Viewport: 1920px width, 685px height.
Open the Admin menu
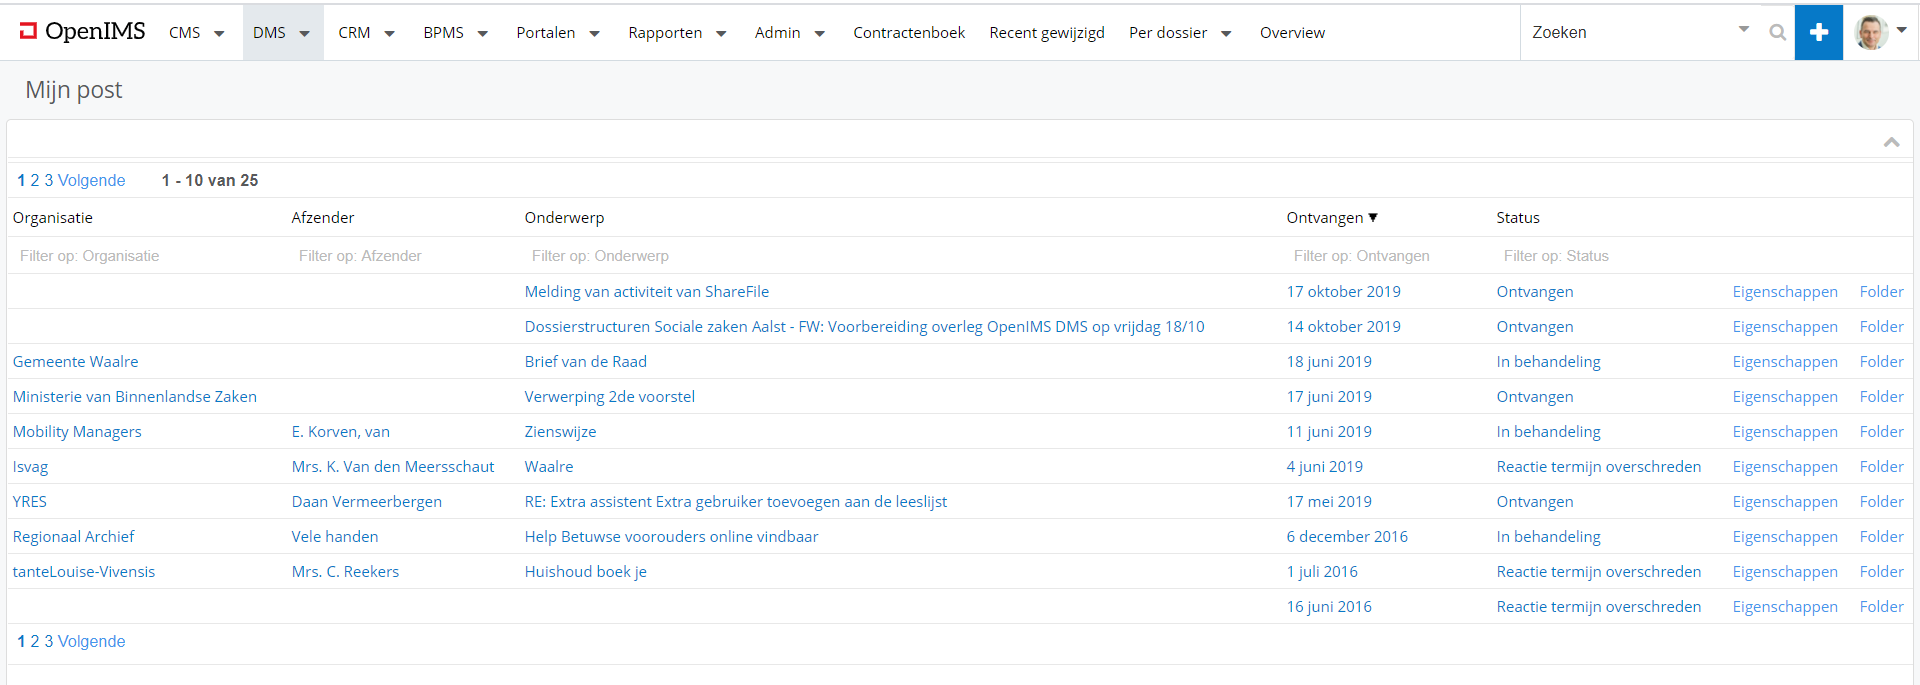tap(789, 33)
